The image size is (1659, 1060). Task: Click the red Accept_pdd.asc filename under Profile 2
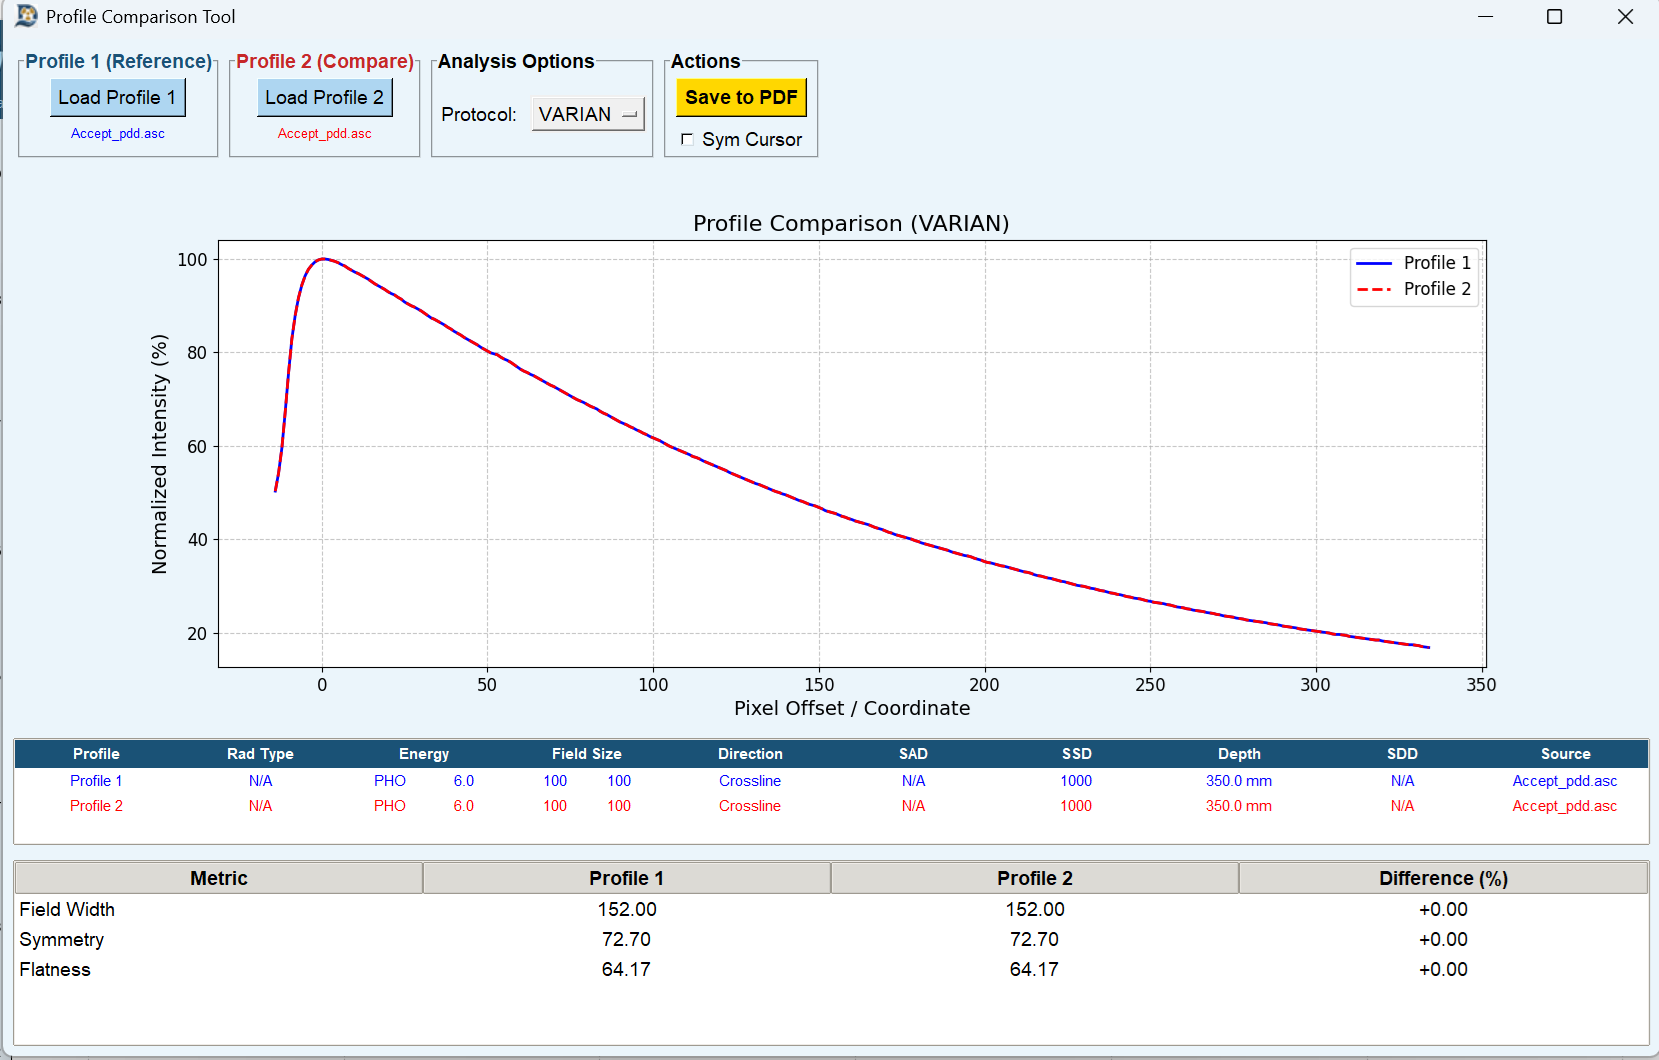[x=325, y=133]
